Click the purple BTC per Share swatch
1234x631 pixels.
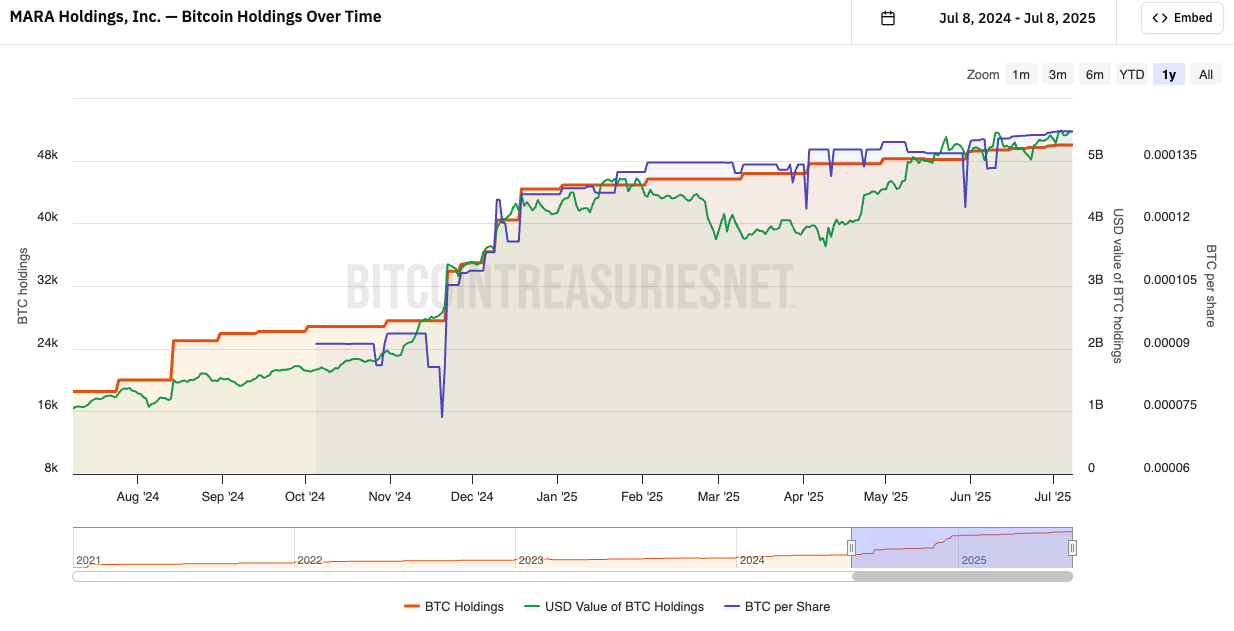732,606
